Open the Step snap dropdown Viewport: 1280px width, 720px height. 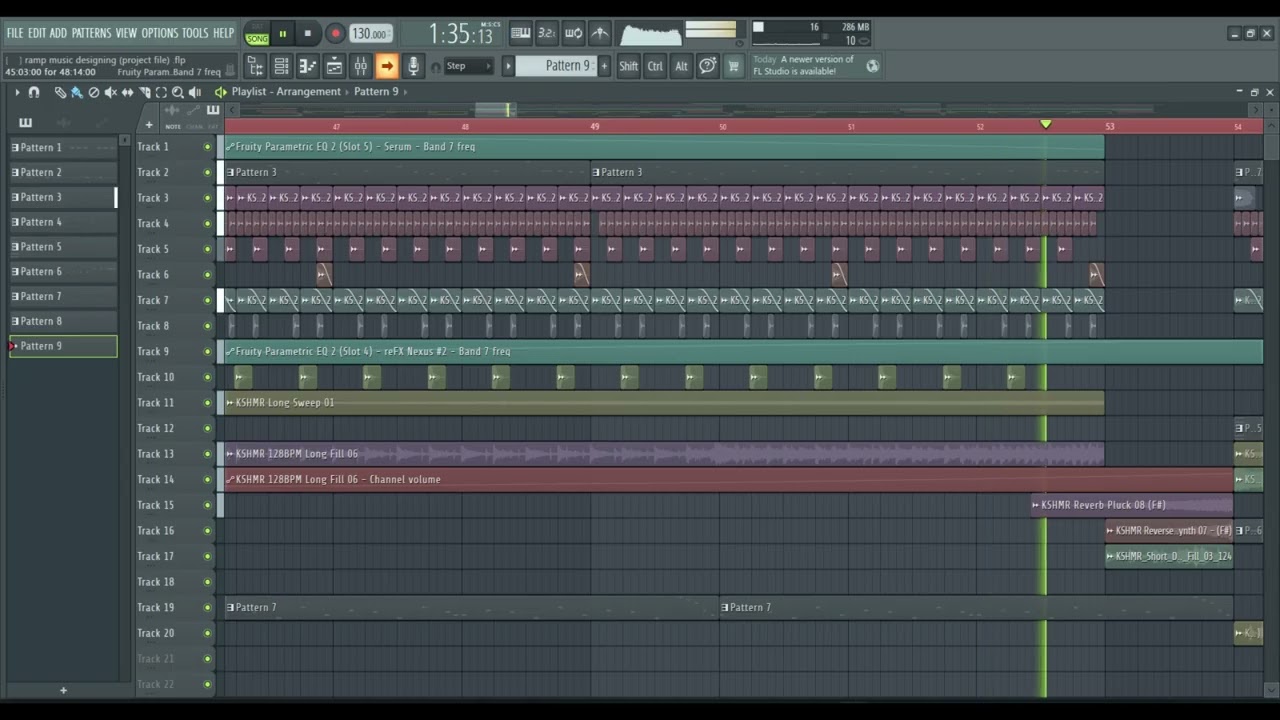pos(468,66)
